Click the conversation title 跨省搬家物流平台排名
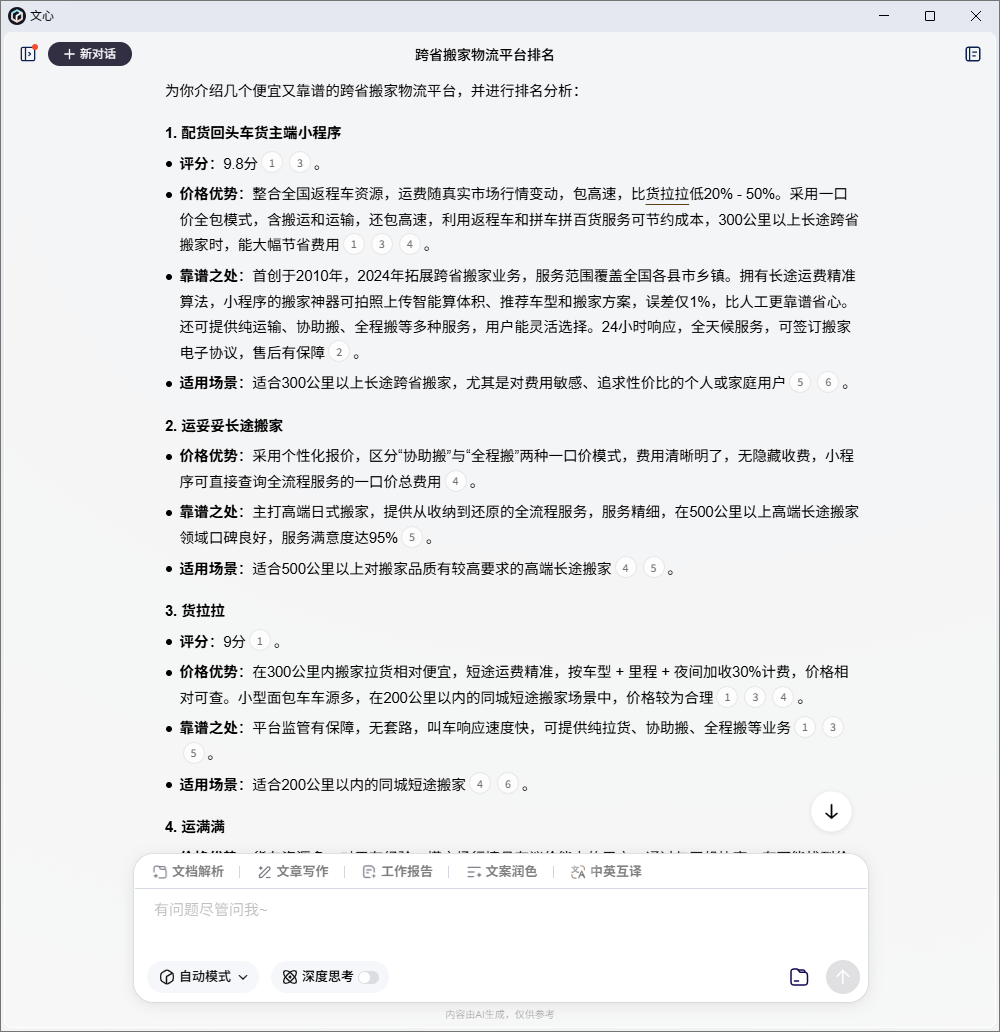The image size is (1000, 1032). tap(485, 55)
